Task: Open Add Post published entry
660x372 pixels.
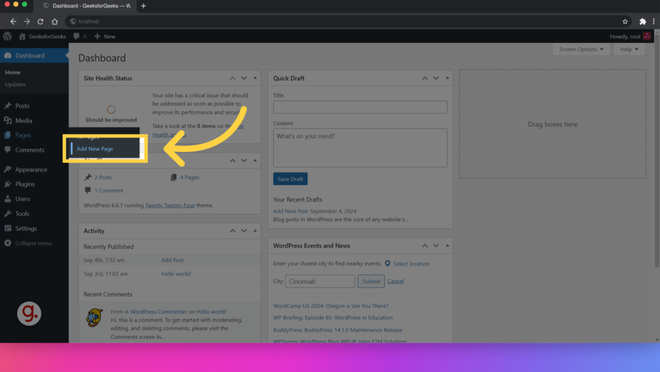Action: pos(172,260)
